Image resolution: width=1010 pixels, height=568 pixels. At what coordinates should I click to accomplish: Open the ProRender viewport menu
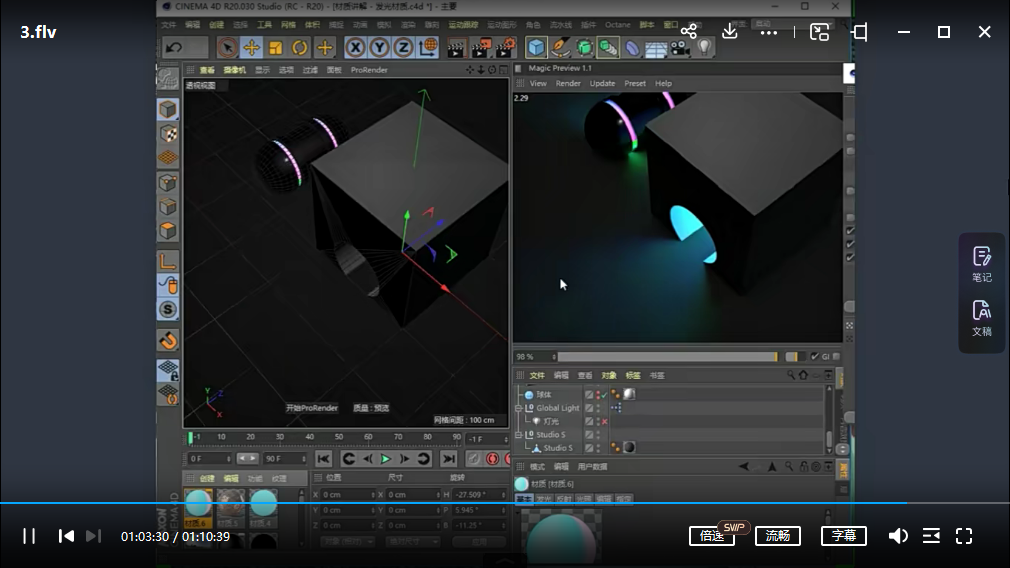[x=369, y=70]
